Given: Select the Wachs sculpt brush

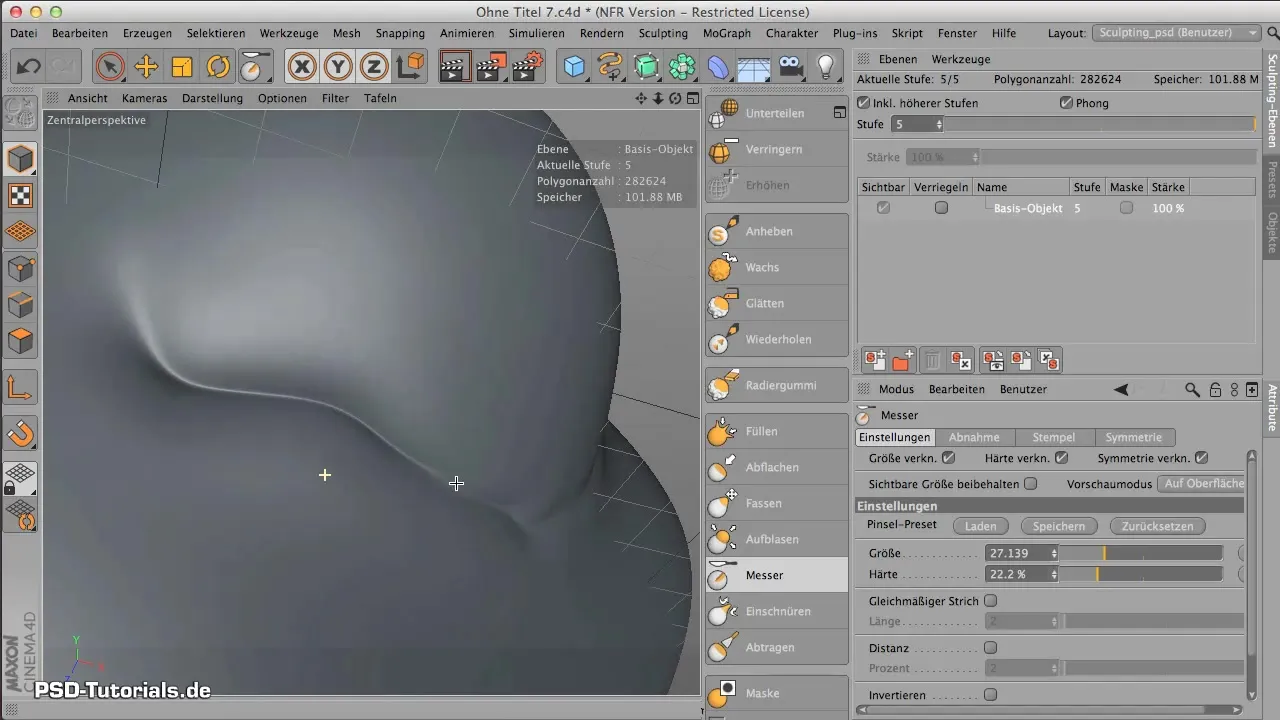Looking at the screenshot, I should 776,267.
